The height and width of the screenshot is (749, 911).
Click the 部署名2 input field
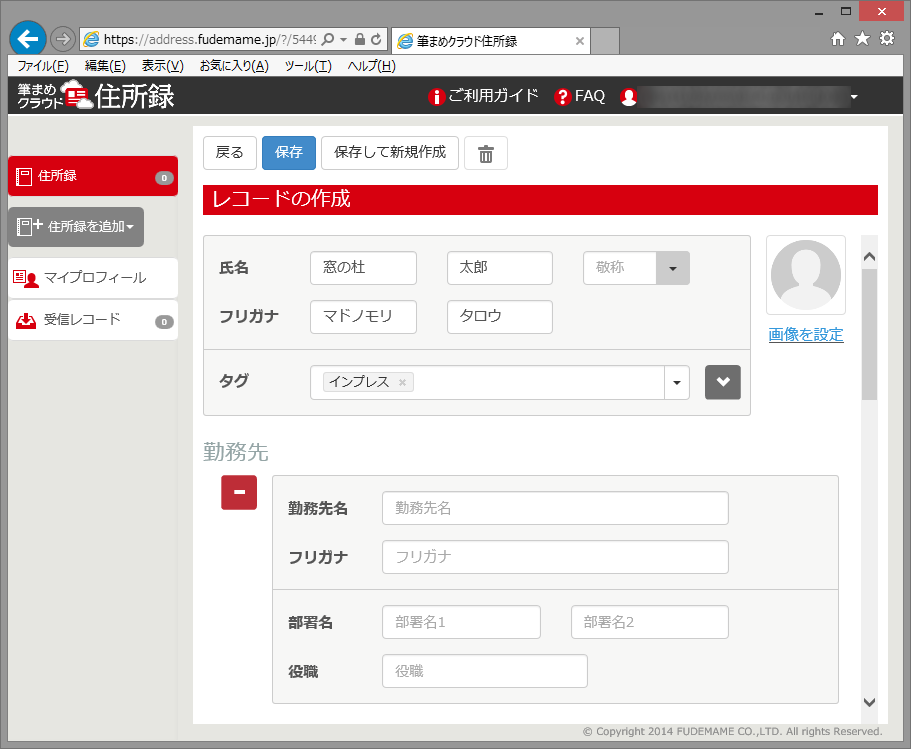(650, 622)
